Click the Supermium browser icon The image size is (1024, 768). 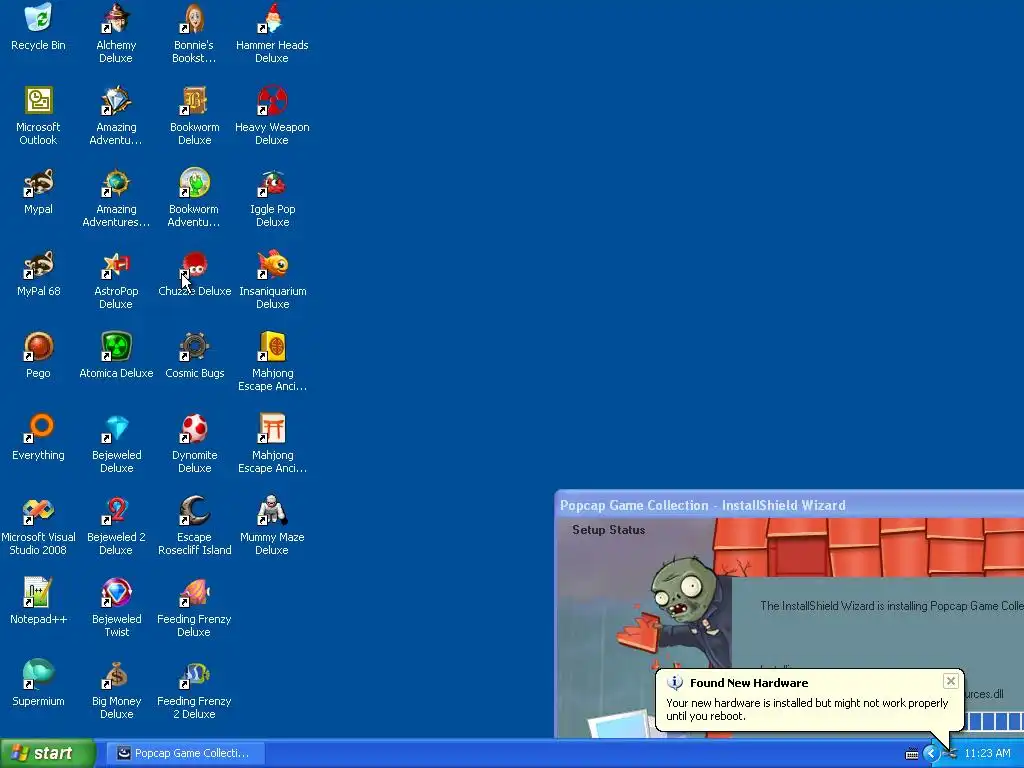click(39, 675)
